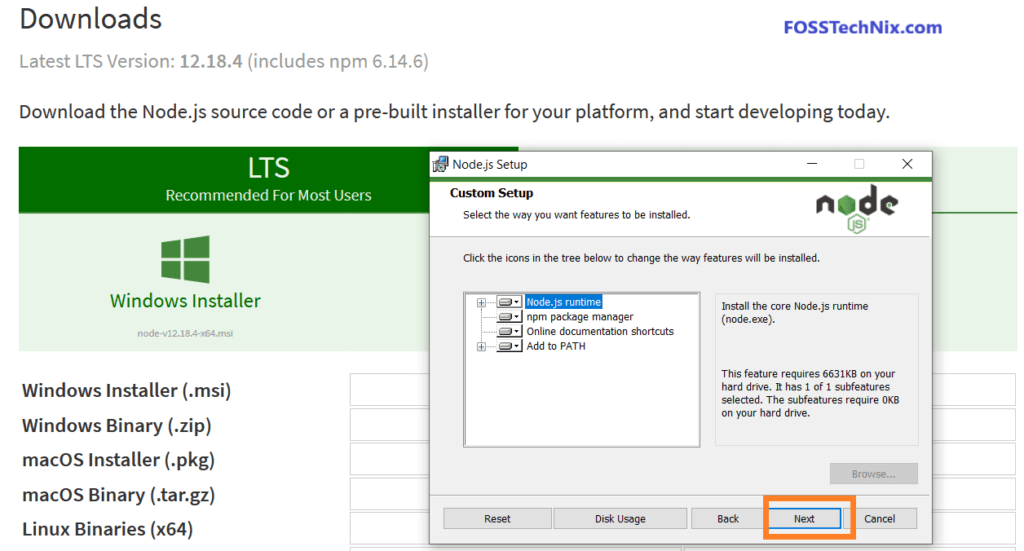This screenshot has width=1024, height=551.
Task: Click the macOS Installer (.pkg) row label
Action: tap(118, 460)
